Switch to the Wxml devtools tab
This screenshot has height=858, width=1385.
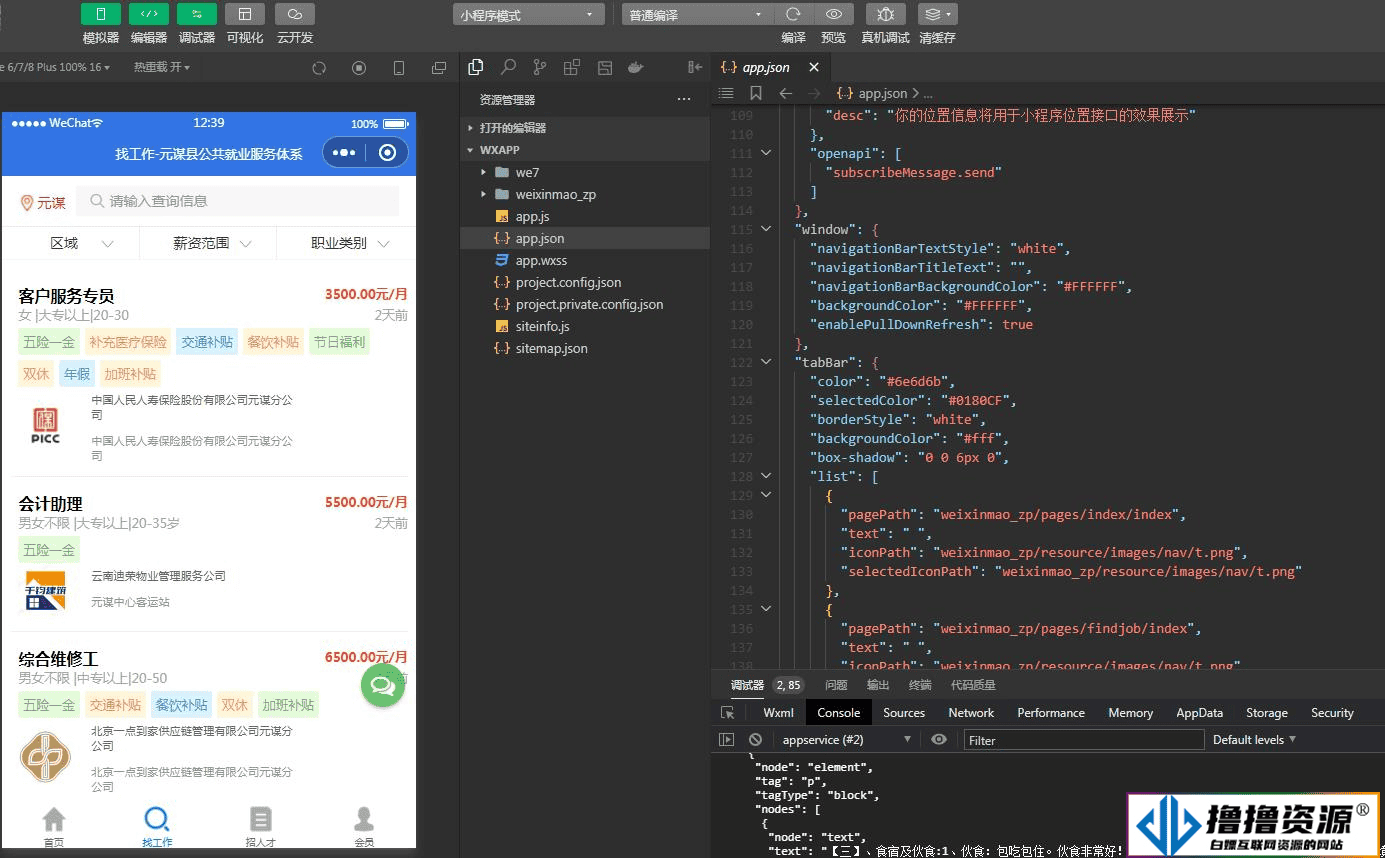tap(778, 713)
